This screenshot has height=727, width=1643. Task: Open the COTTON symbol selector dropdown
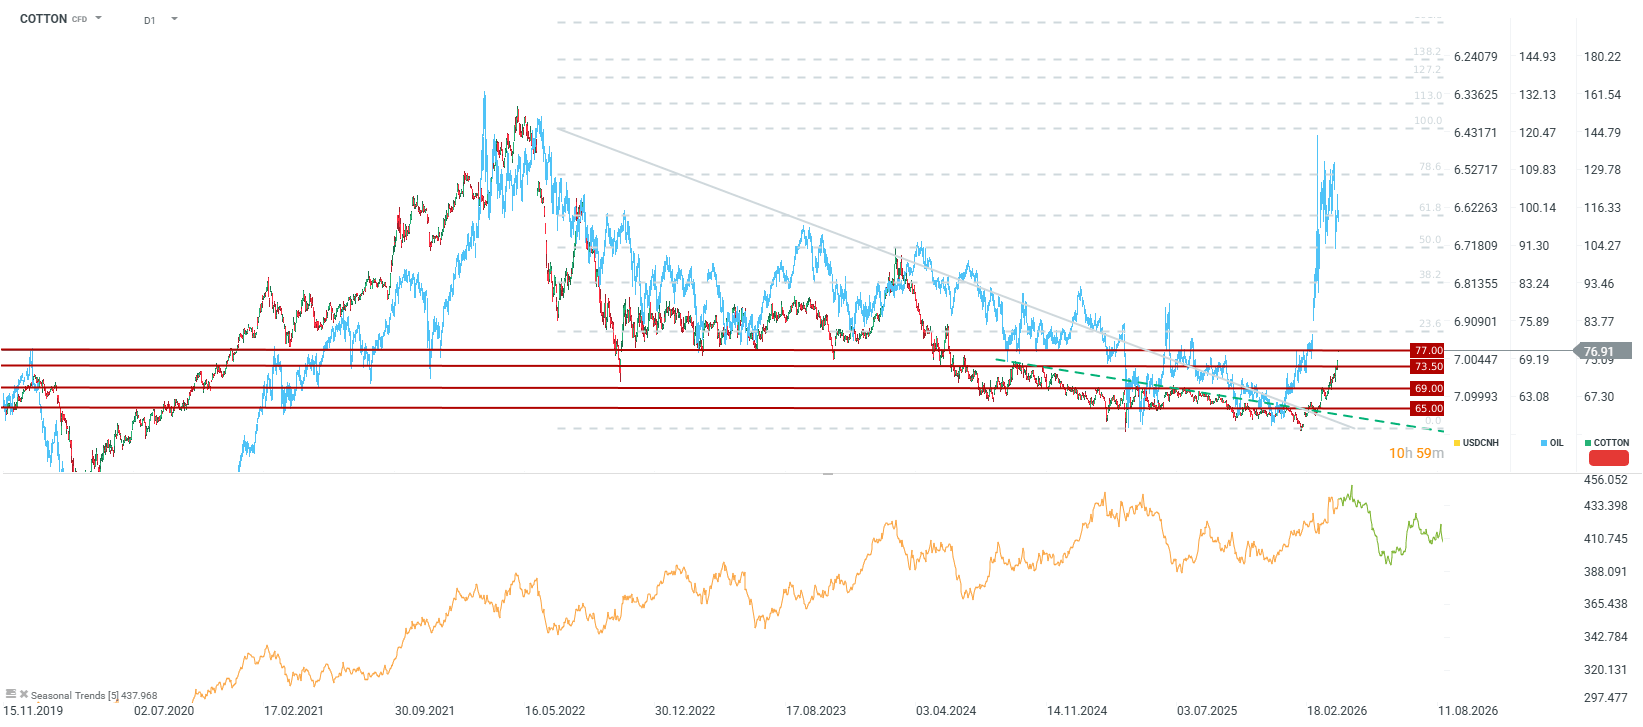(98, 18)
